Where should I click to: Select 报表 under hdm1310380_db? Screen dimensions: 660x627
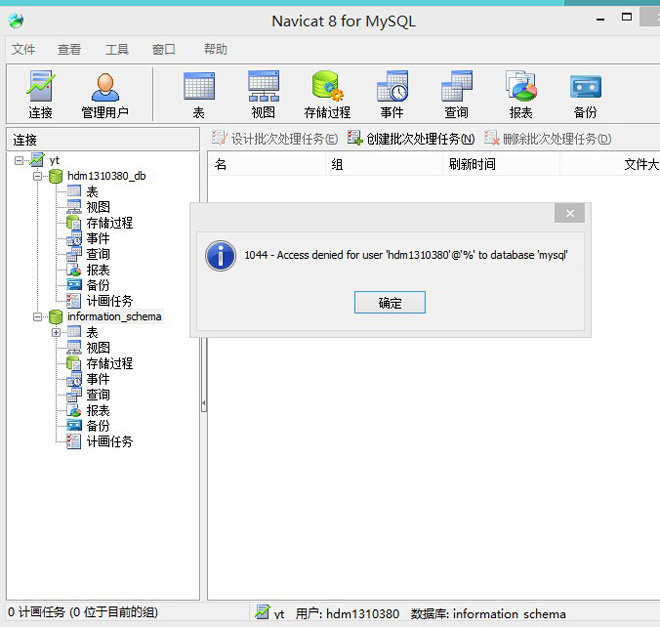point(98,269)
